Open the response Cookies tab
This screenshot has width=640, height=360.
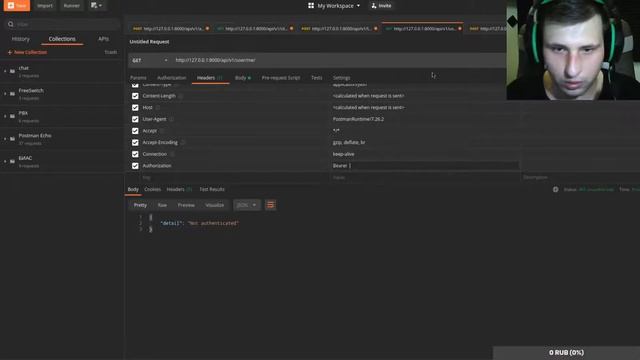click(152, 189)
